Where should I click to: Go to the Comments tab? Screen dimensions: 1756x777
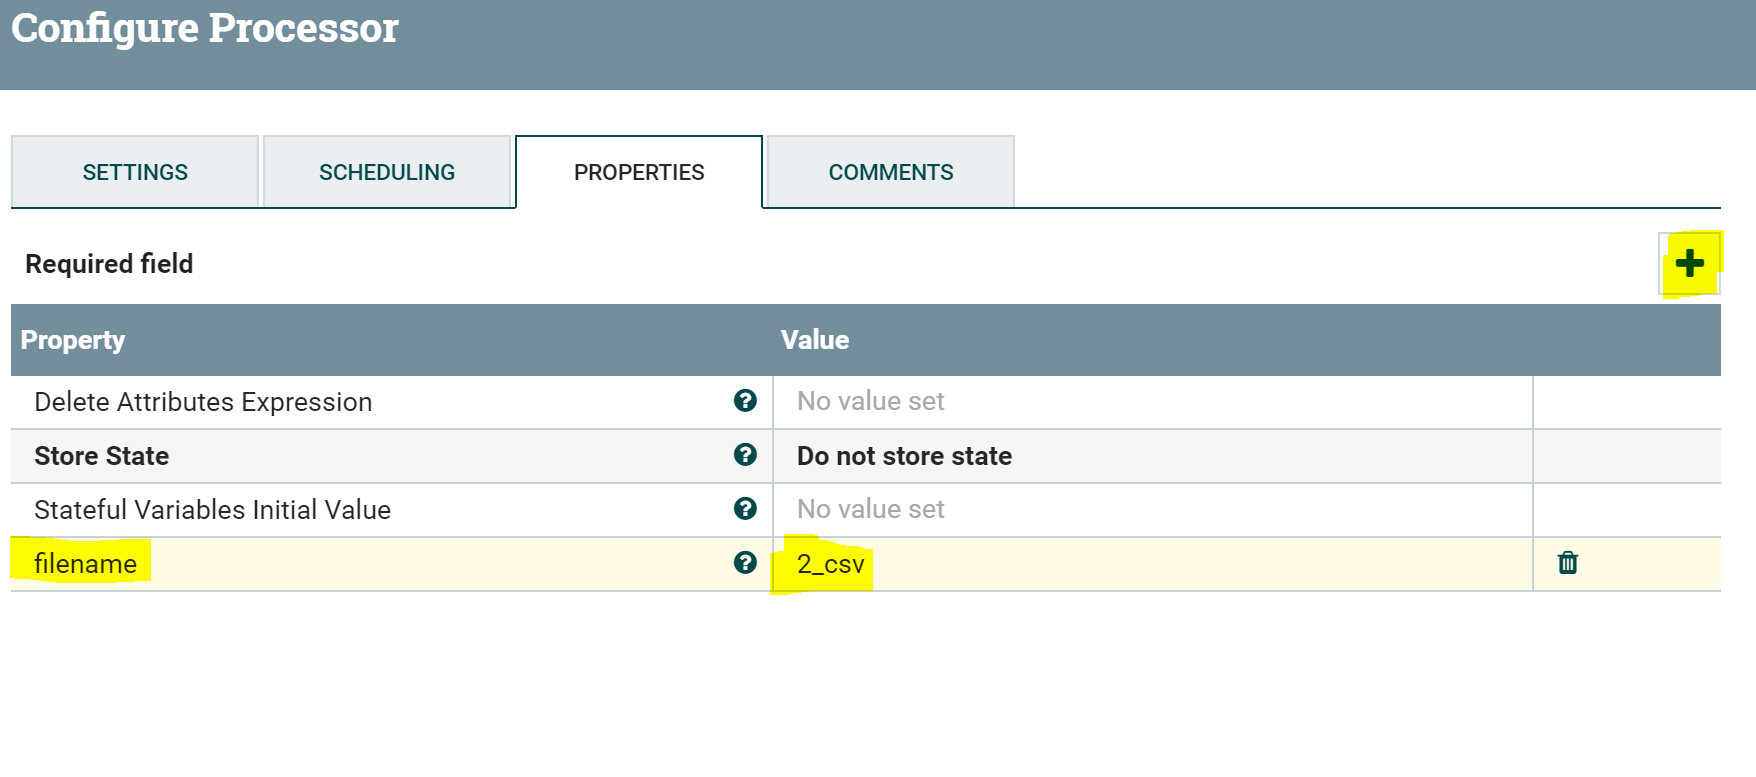click(891, 172)
